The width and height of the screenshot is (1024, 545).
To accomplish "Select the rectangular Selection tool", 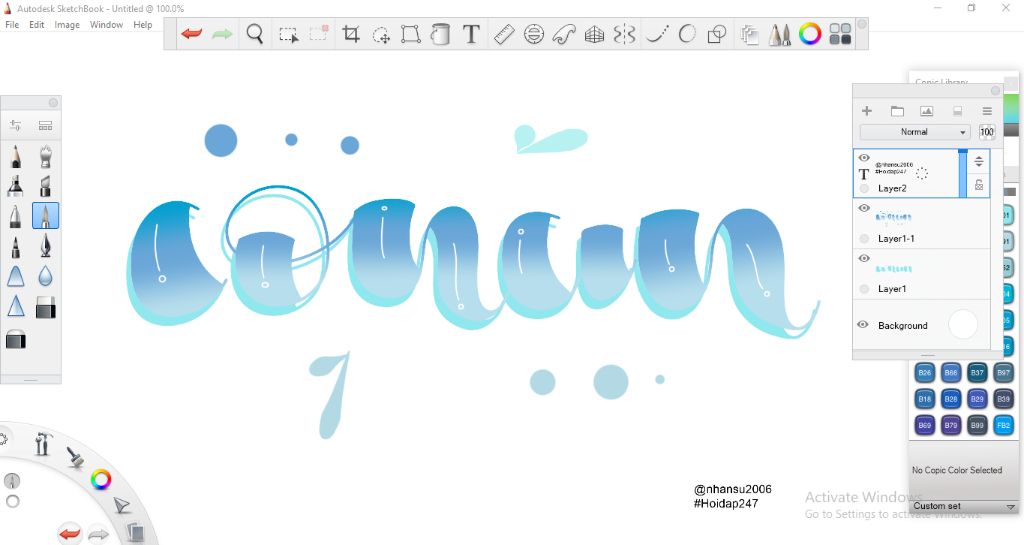I will (x=288, y=34).
